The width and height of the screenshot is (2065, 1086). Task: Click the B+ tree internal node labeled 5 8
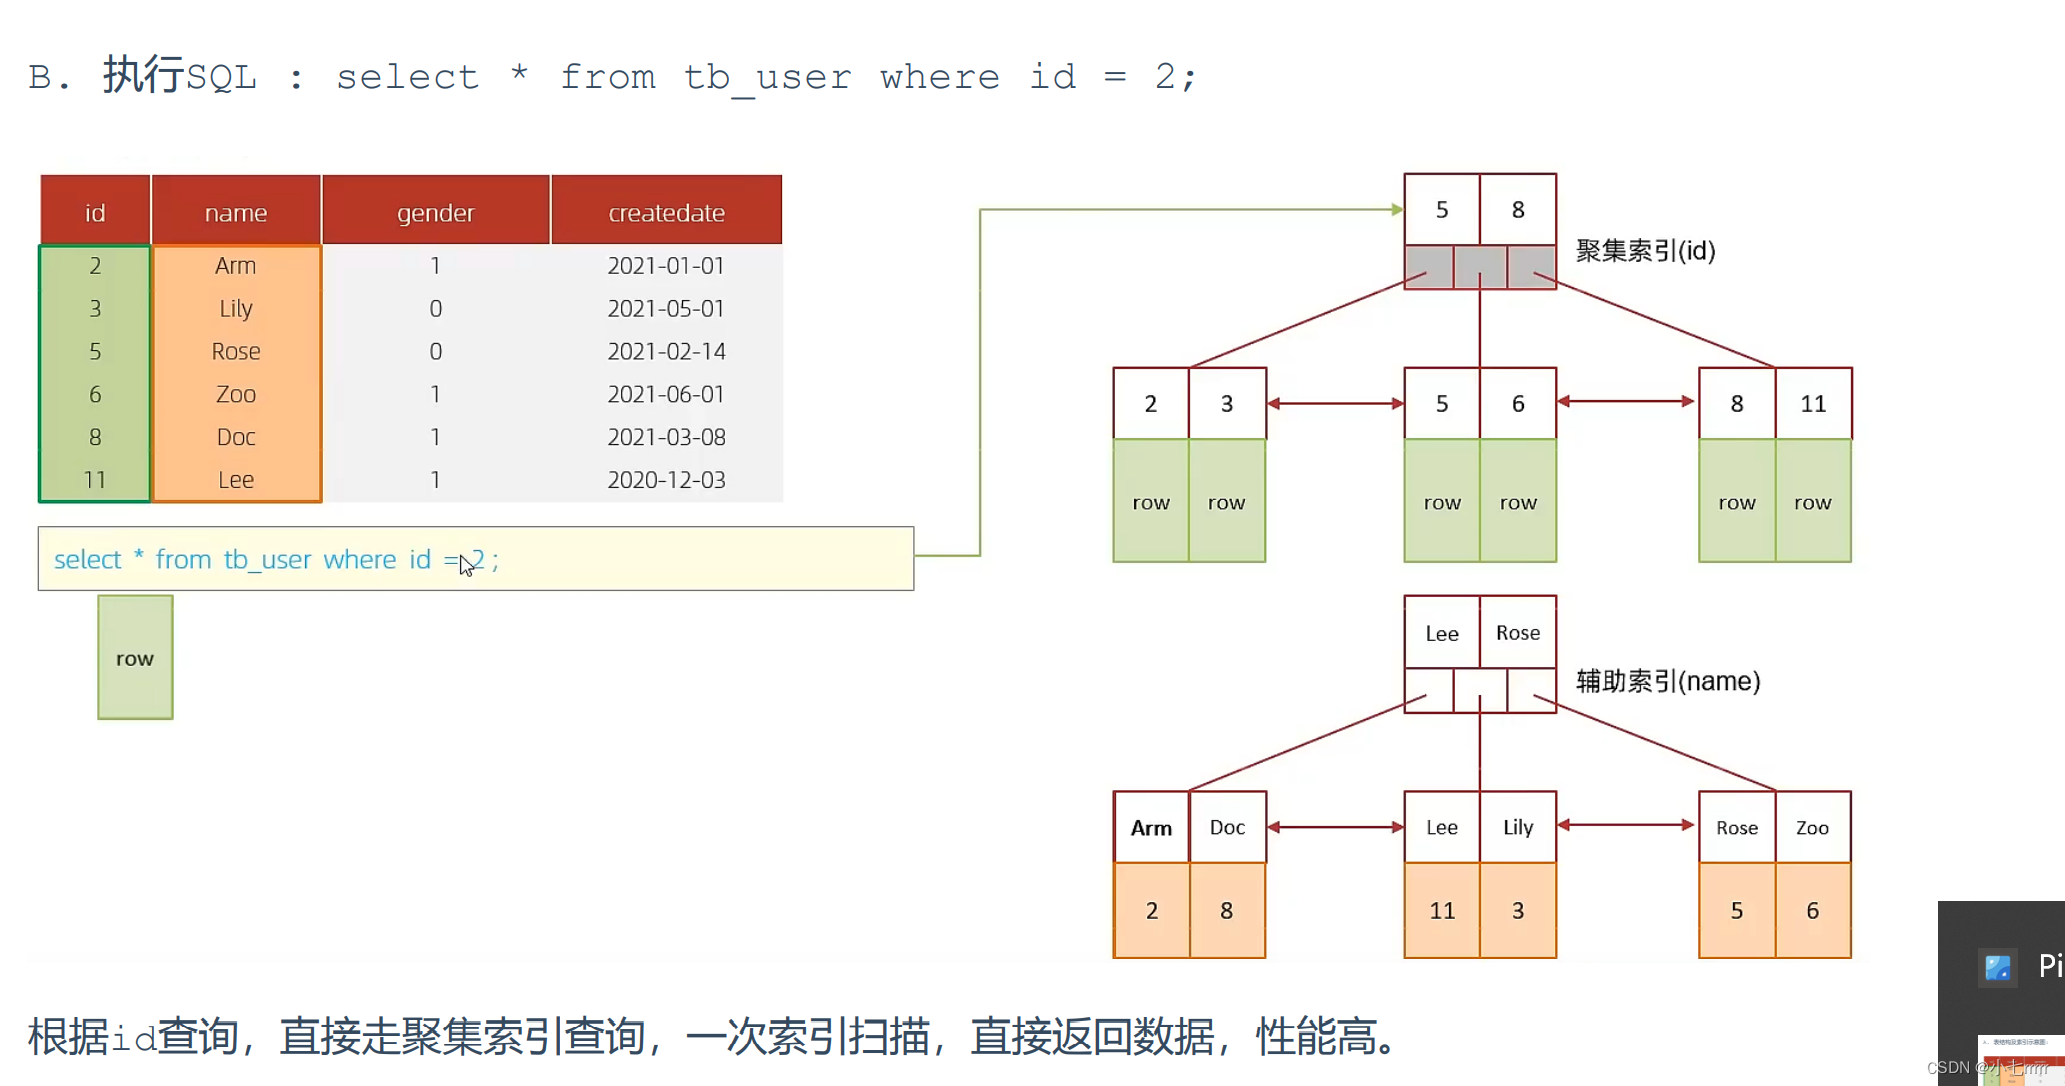point(1479,209)
